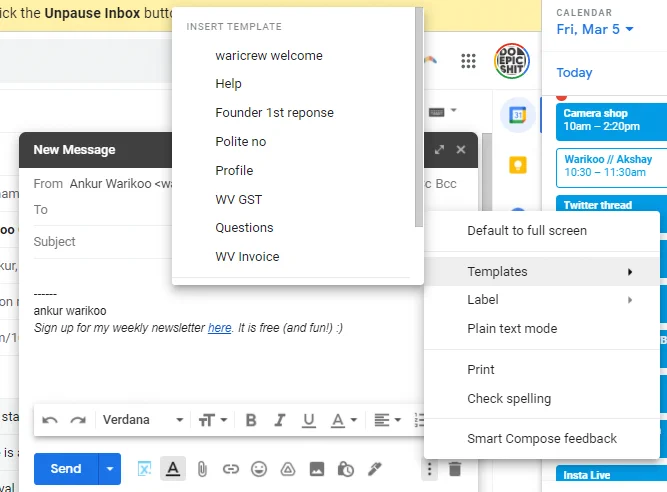Toggle bold formatting
This screenshot has height=492, width=667.
pyautogui.click(x=251, y=420)
